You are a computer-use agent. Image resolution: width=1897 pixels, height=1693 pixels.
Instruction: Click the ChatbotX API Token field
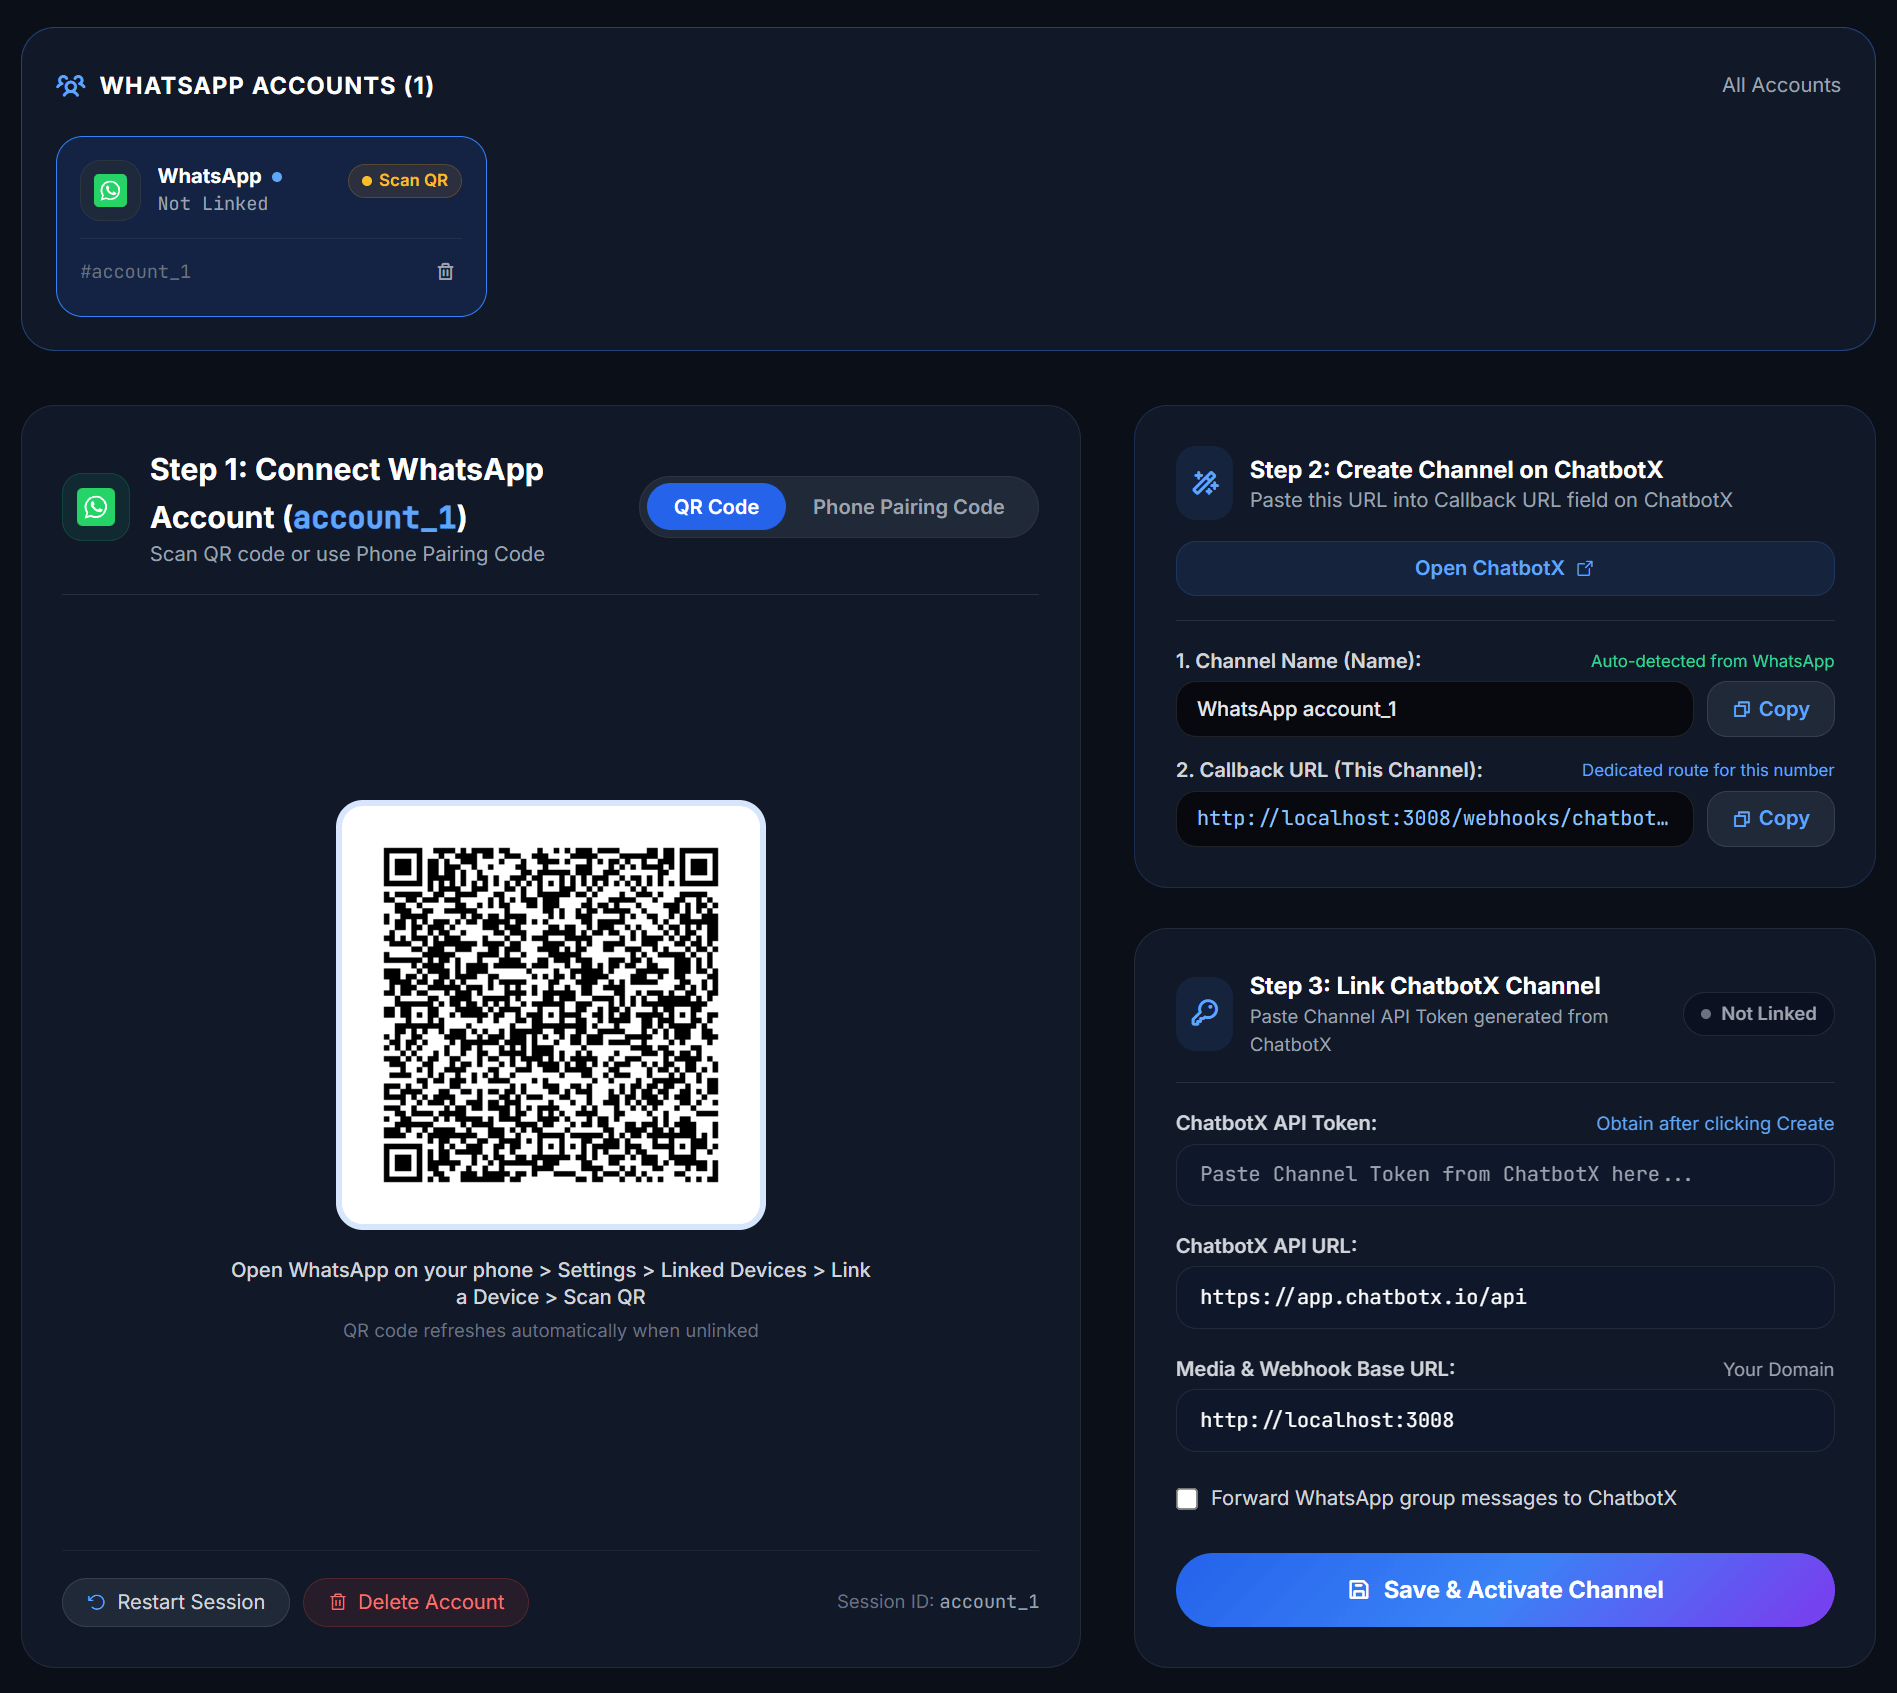pos(1505,1175)
